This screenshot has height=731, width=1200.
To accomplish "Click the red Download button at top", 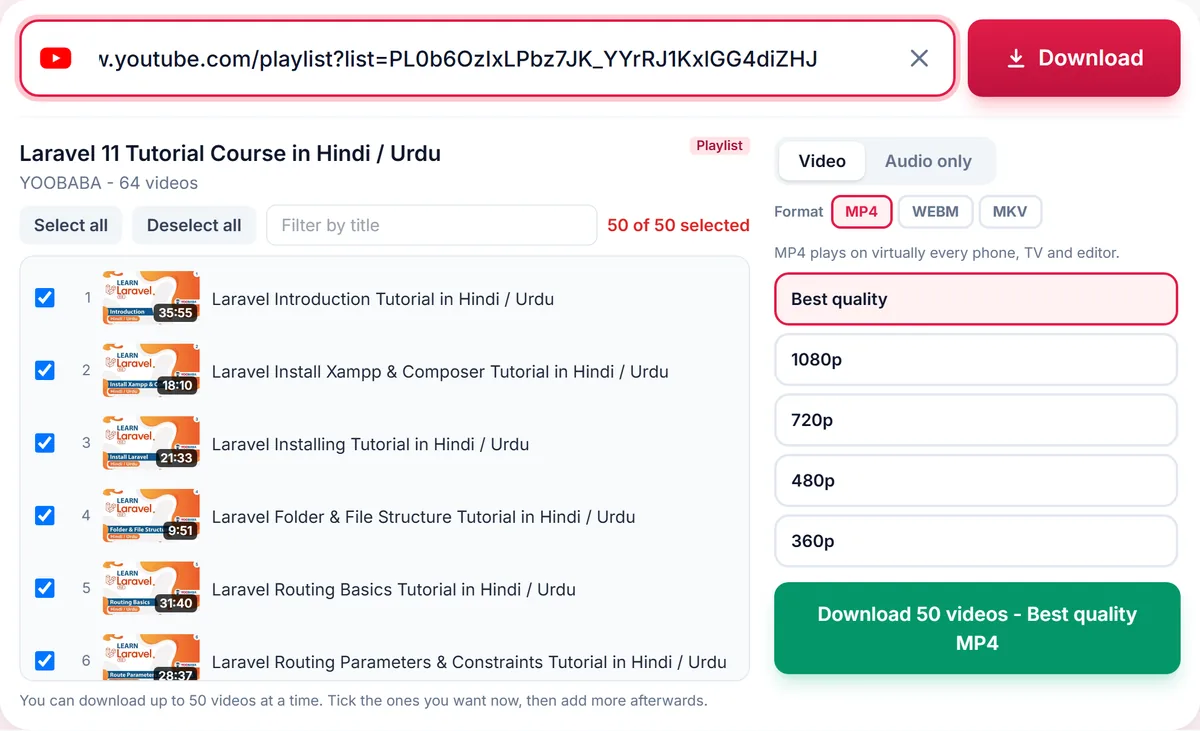I will [1074, 58].
